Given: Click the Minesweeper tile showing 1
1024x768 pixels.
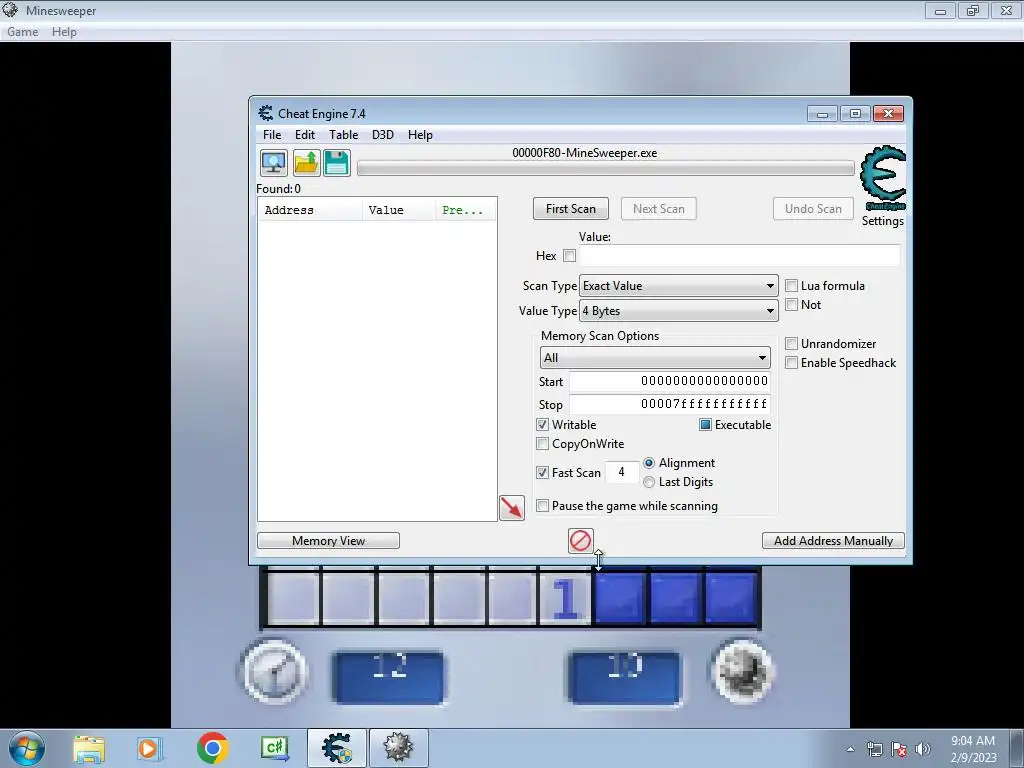Looking at the screenshot, I should click(x=565, y=597).
